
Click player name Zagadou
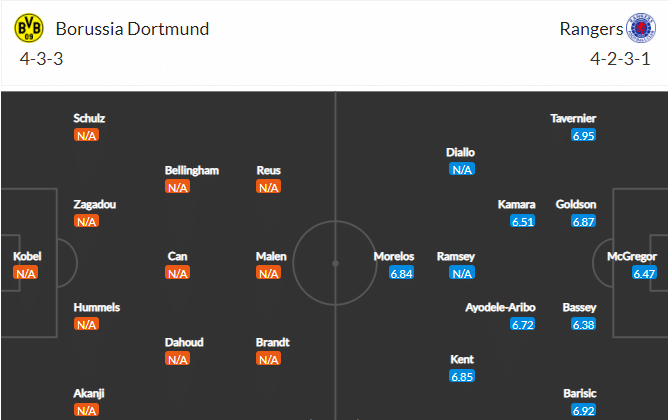[x=95, y=204]
